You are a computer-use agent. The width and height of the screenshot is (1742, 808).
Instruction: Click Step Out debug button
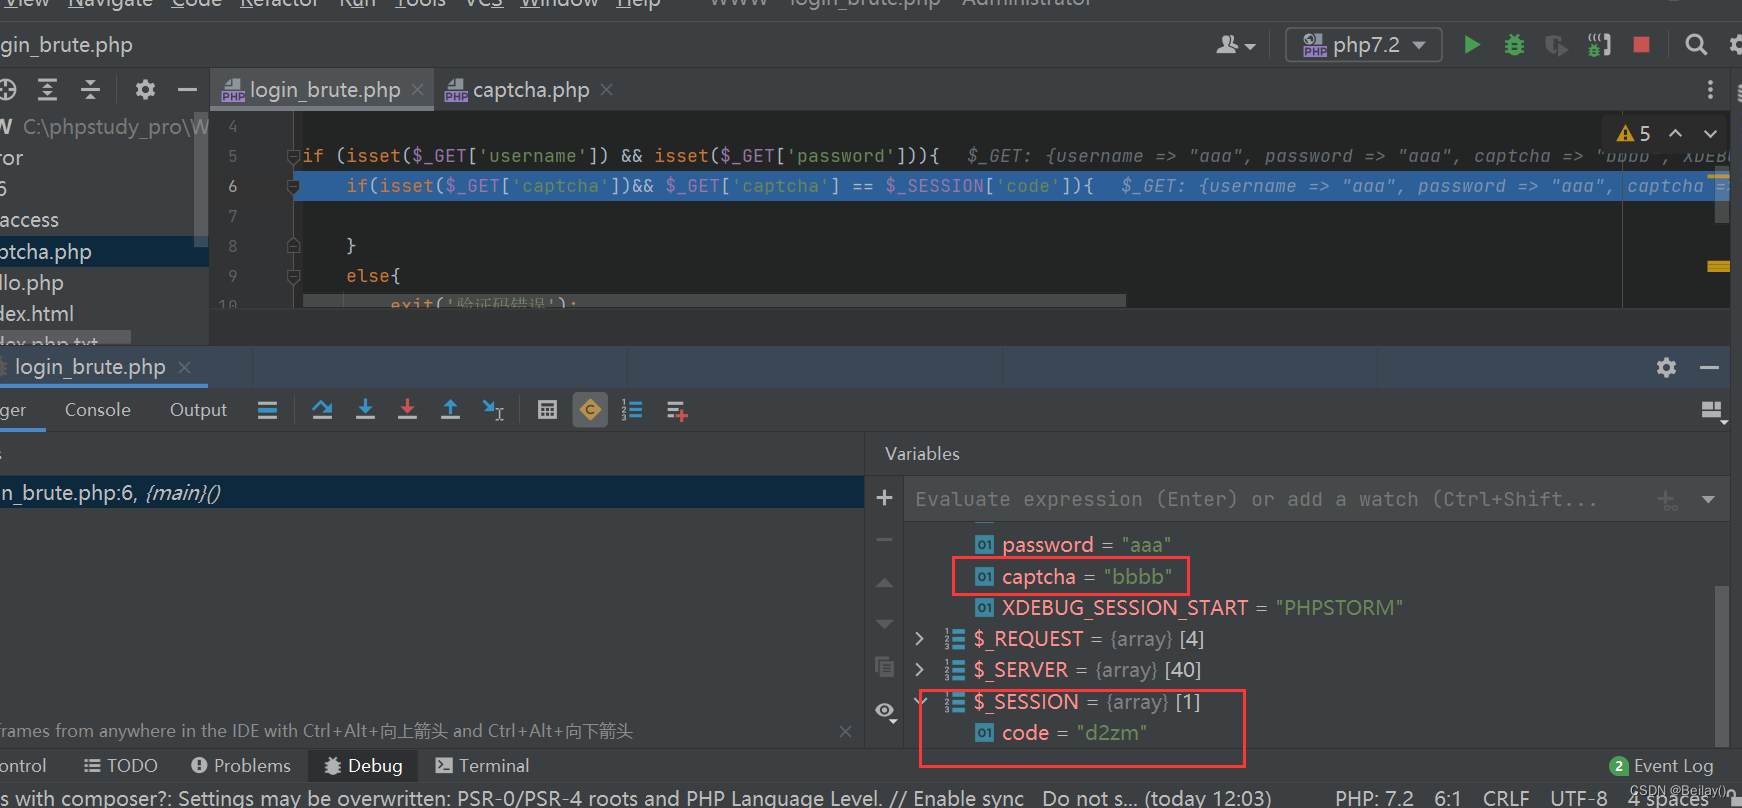pos(450,410)
